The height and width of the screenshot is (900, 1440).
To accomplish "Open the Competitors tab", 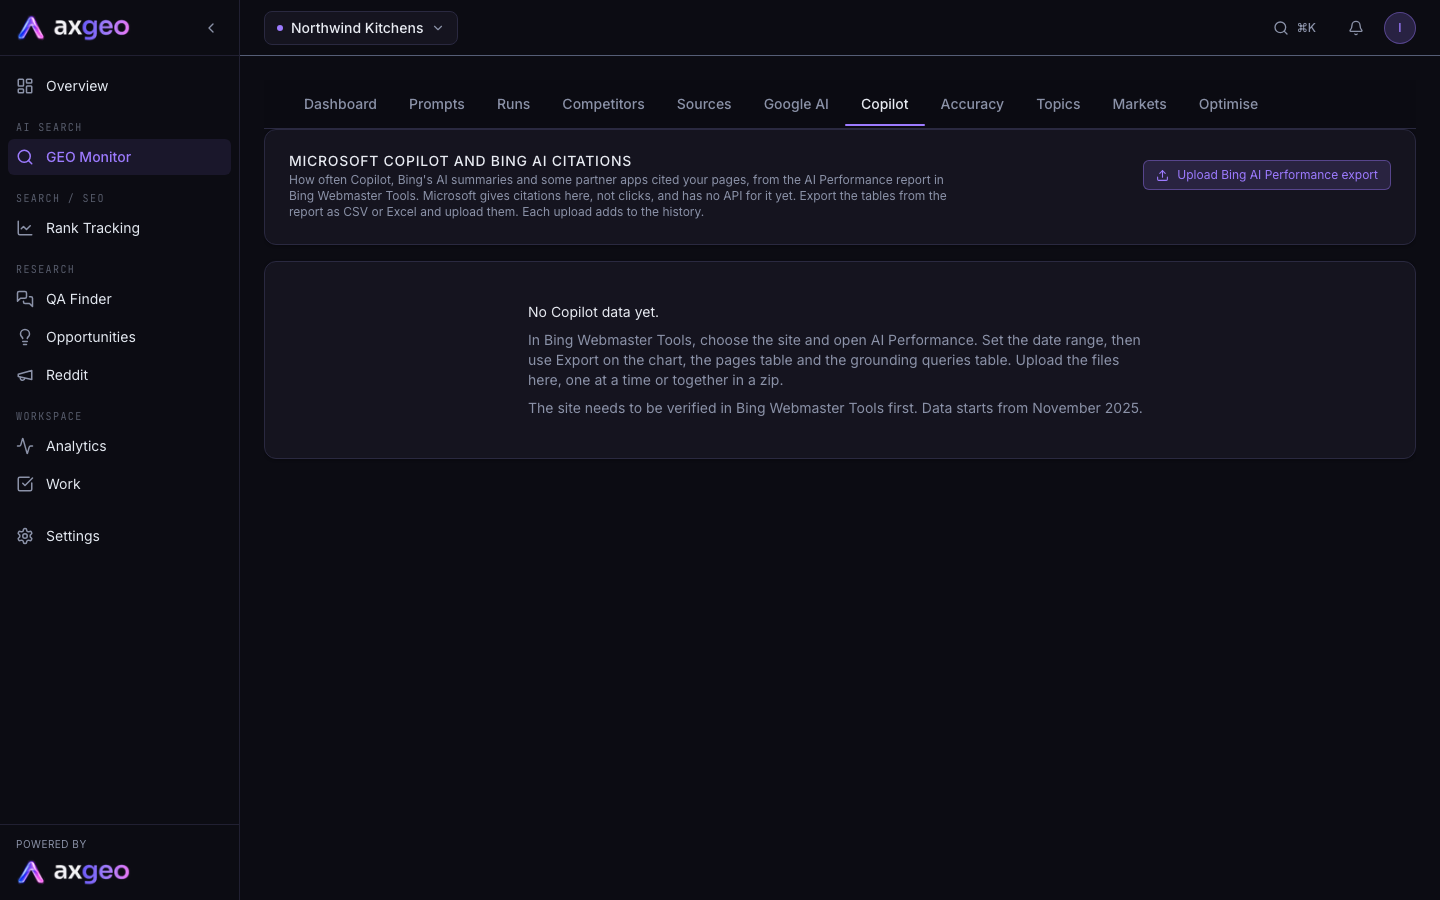I will 603,104.
